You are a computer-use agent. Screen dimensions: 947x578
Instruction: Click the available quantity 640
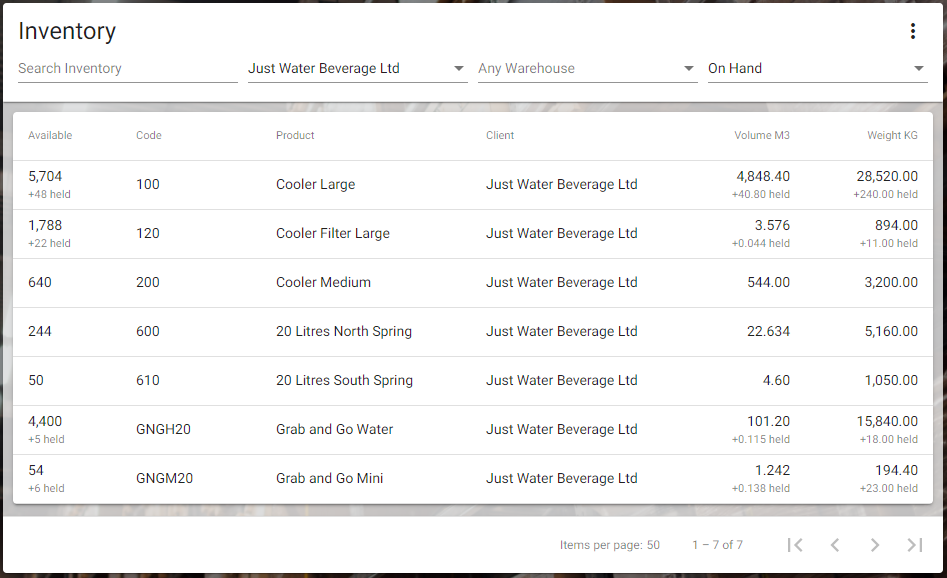(x=40, y=282)
